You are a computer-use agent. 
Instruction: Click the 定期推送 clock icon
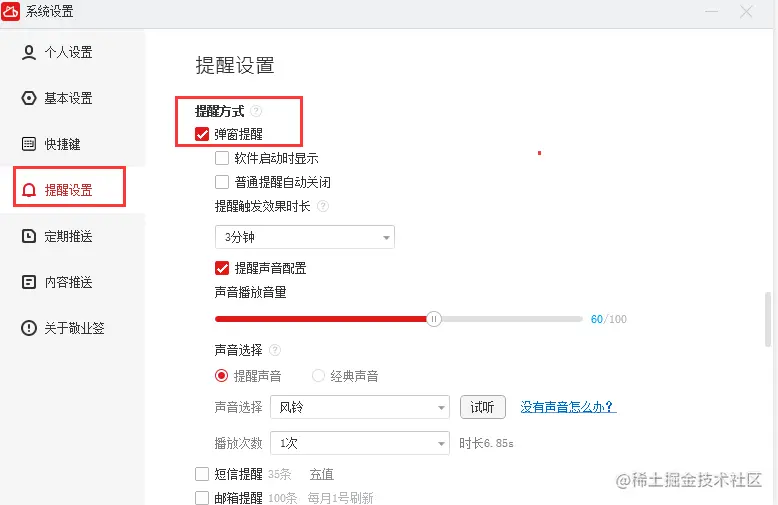(x=29, y=236)
